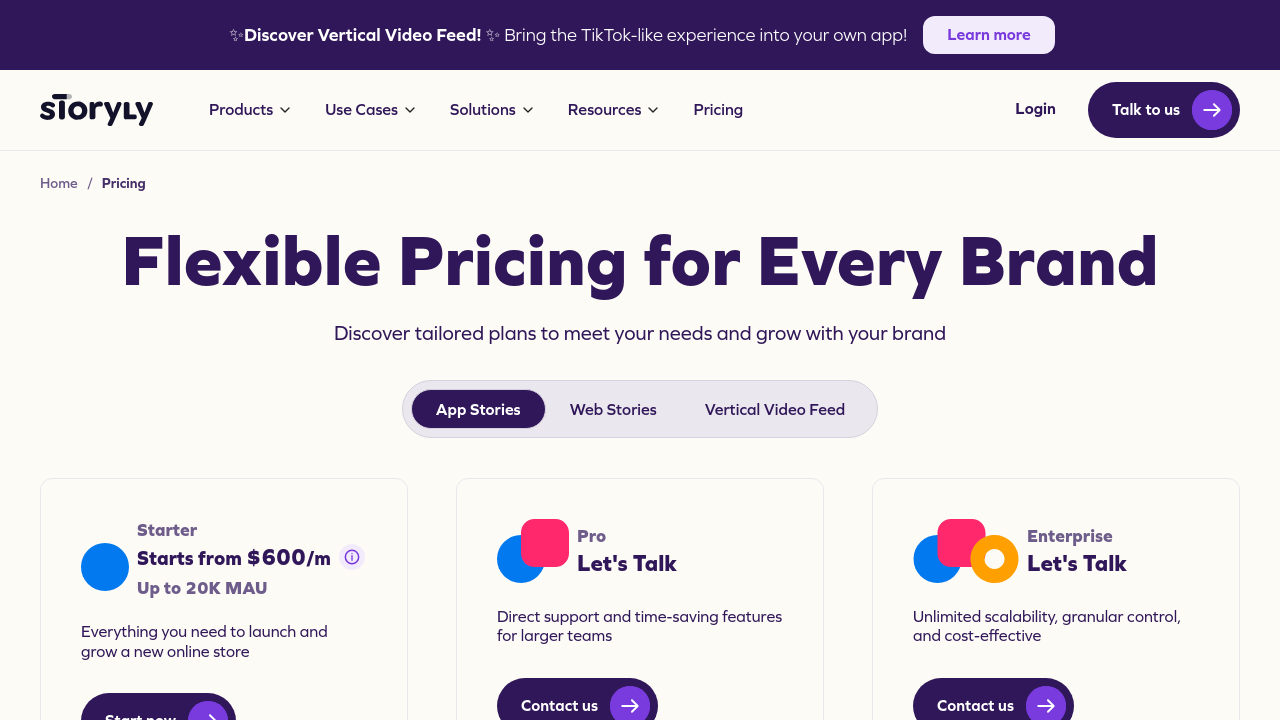The height and width of the screenshot is (720, 1280).
Task: Select the App Stories pricing toggle
Action: 478,409
